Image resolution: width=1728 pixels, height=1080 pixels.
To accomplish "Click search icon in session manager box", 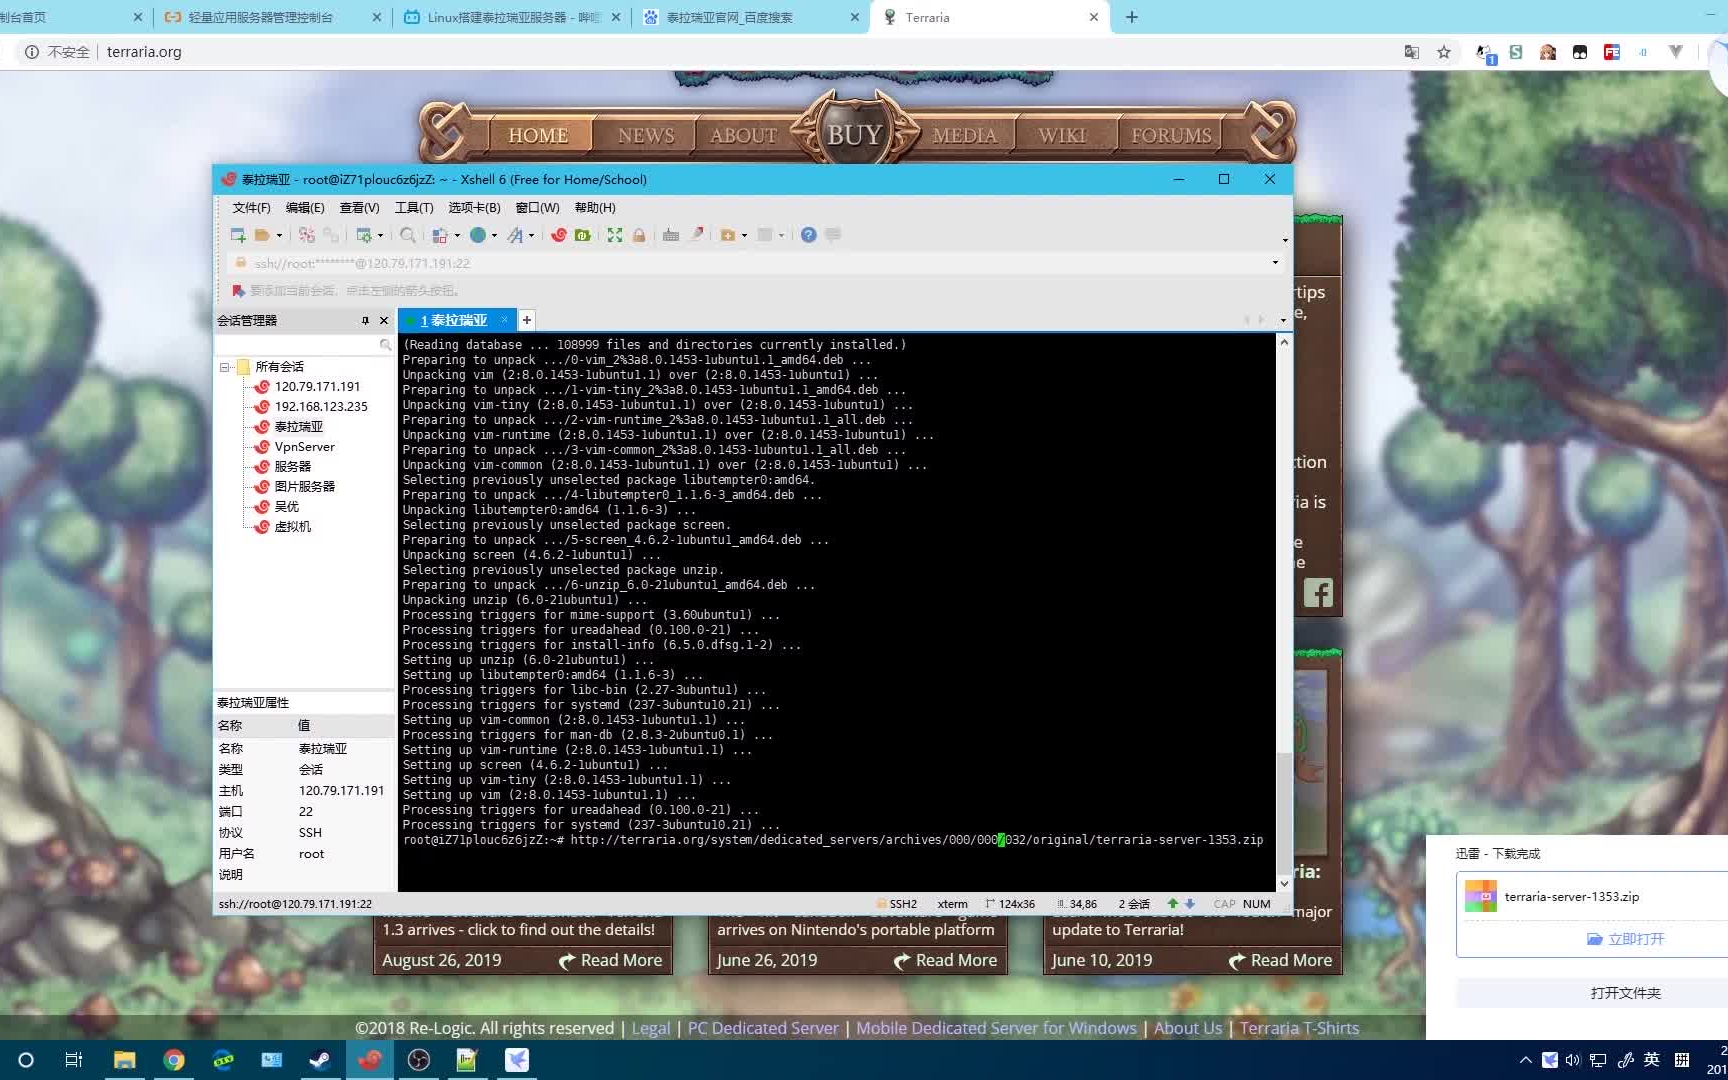I will [385, 344].
